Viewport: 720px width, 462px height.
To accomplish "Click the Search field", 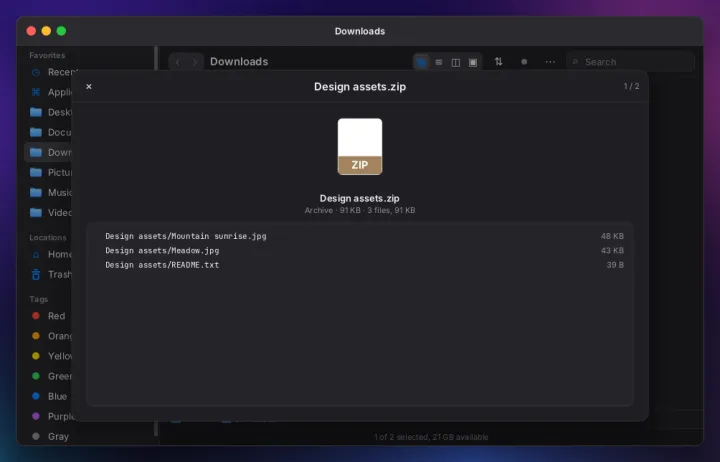I will coord(630,62).
